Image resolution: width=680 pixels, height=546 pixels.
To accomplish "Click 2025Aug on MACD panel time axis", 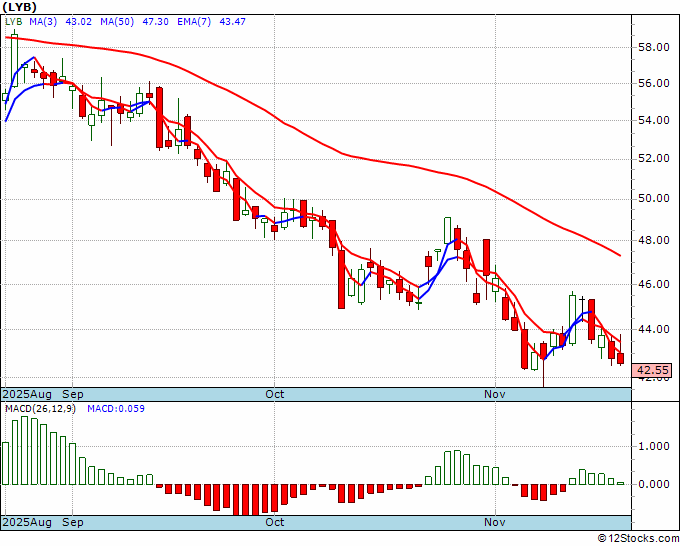I will (27, 522).
